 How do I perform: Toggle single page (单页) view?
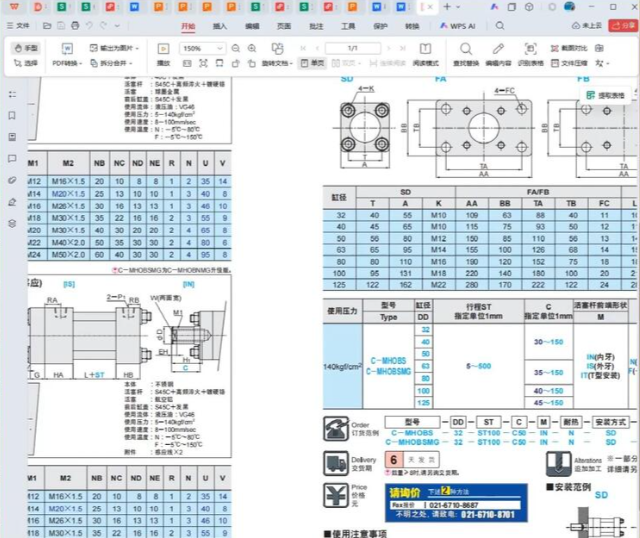(313, 63)
